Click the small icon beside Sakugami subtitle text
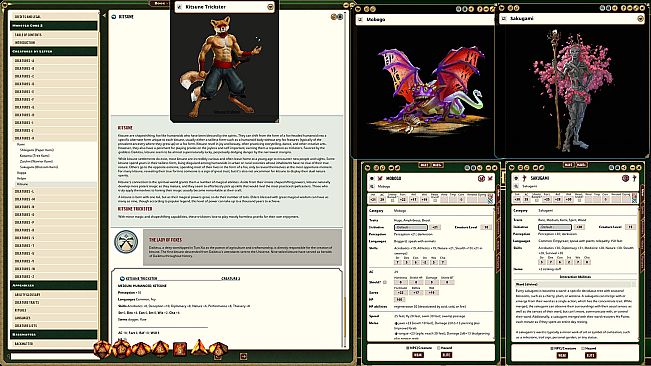The image size is (651, 366). tap(516, 186)
